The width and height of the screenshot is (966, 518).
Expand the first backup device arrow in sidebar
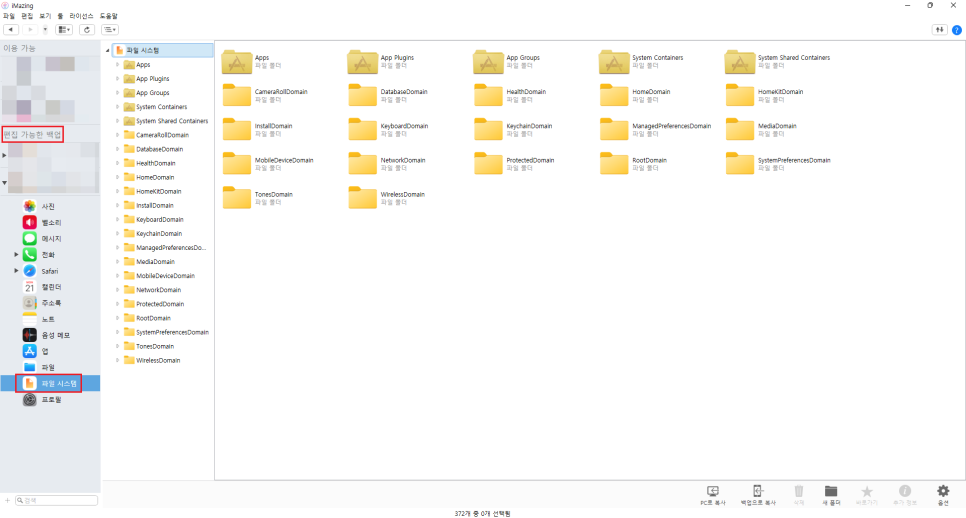(x=4, y=155)
